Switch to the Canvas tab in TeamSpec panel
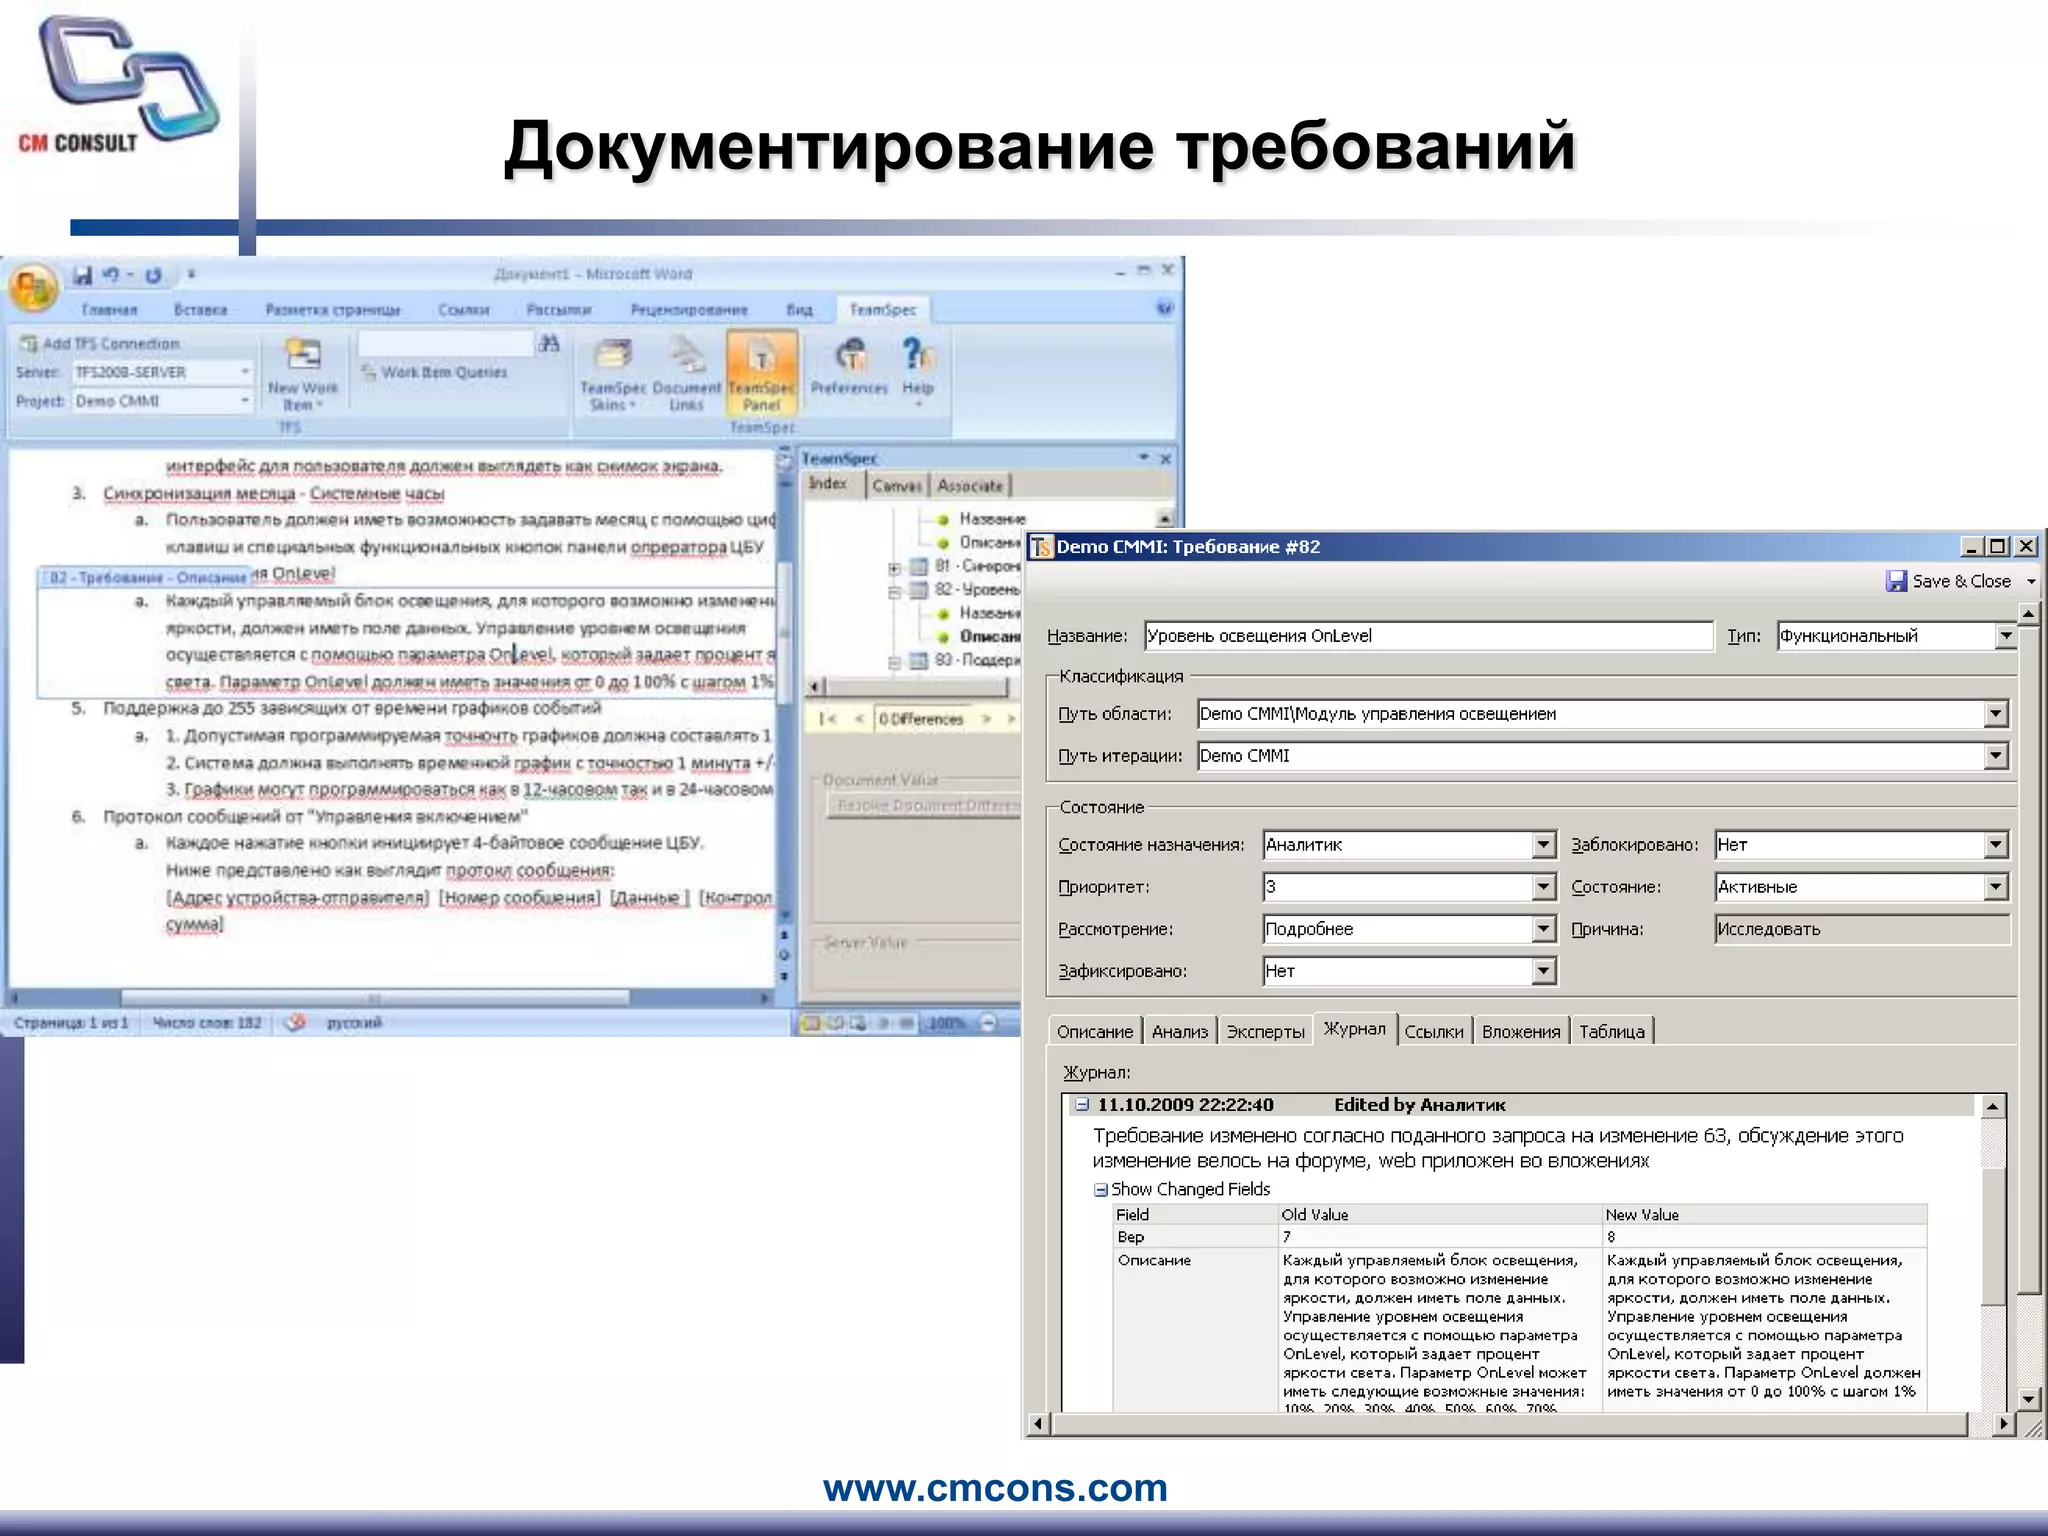2048x1536 pixels. (896, 486)
